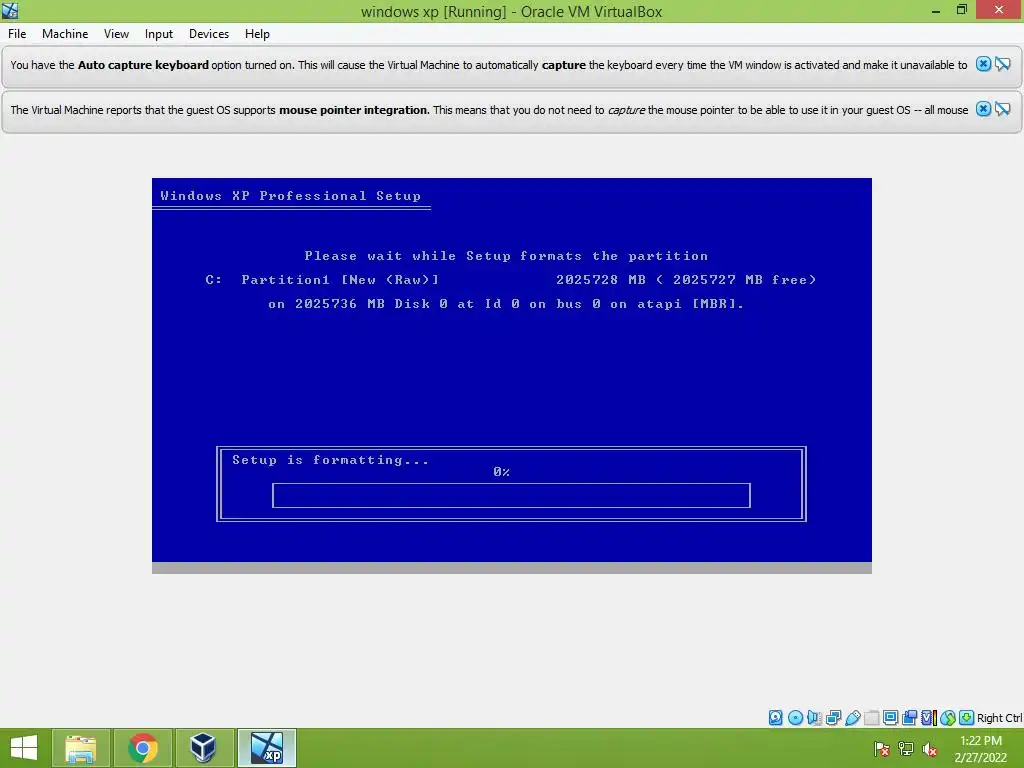Open Action Center flag tray icon

(x=882, y=749)
